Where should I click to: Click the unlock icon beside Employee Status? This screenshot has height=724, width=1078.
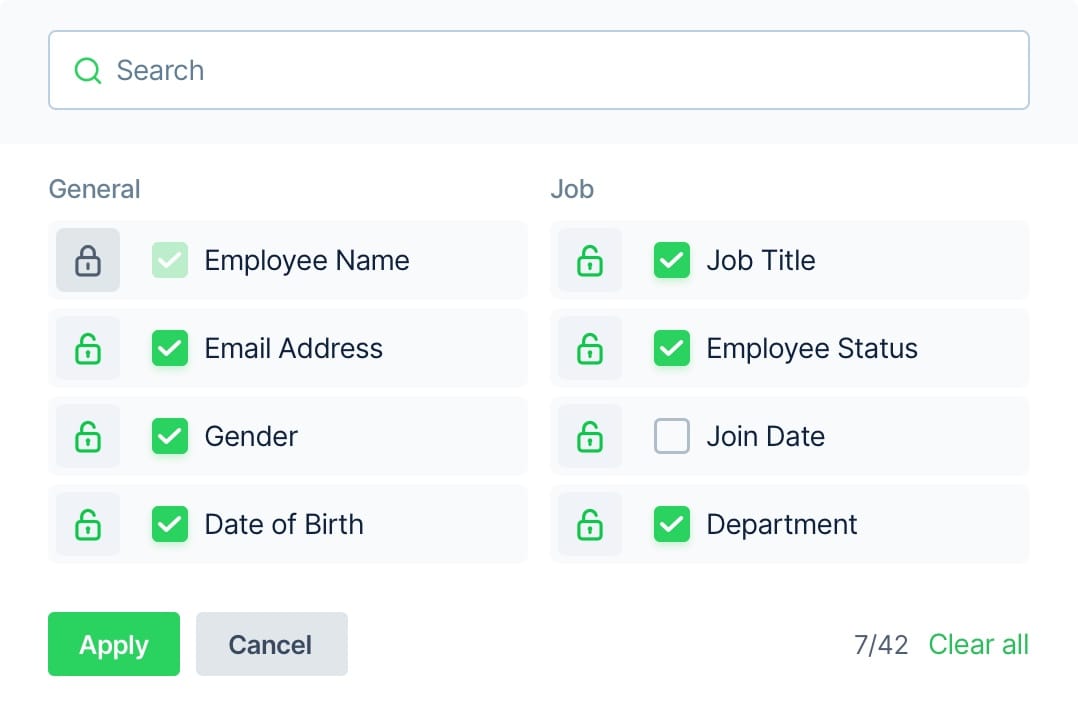tap(589, 348)
